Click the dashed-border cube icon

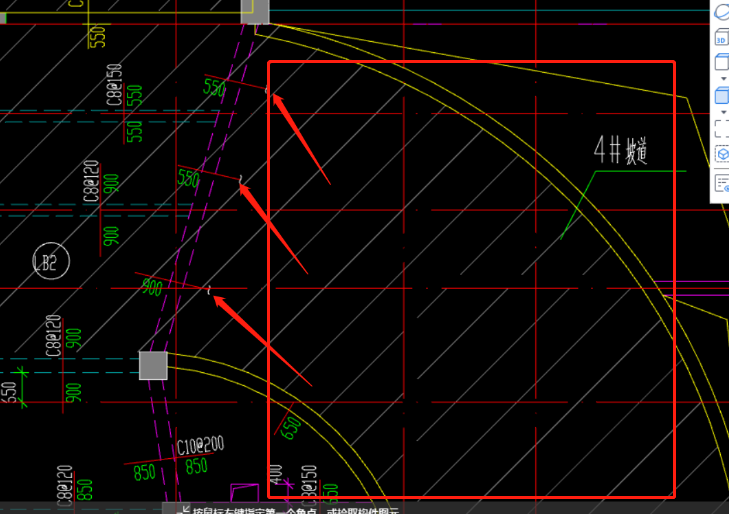722,154
